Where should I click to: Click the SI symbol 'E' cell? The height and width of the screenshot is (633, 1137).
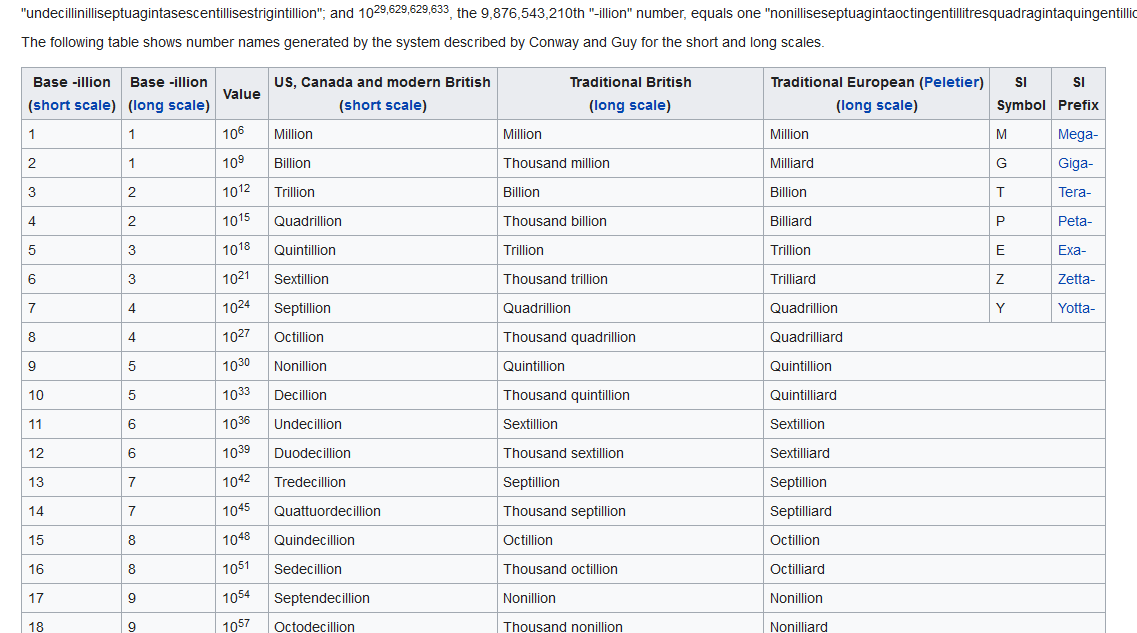coord(1020,250)
